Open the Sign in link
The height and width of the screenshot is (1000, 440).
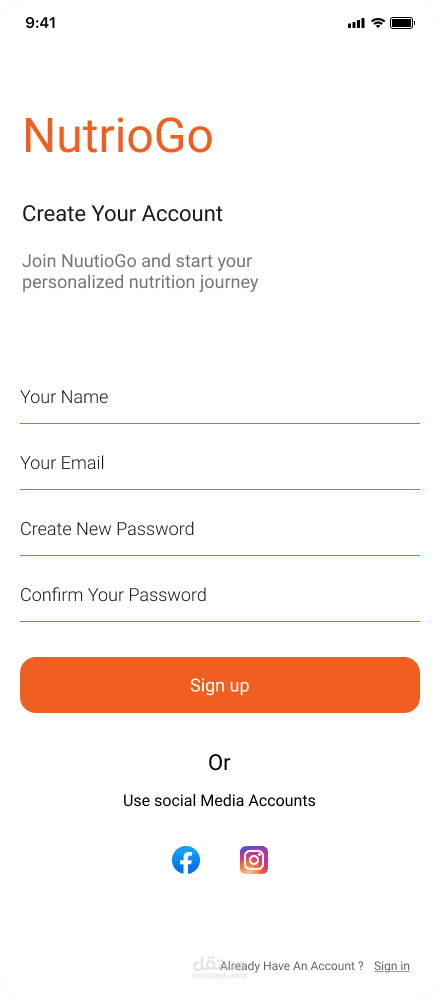(392, 966)
